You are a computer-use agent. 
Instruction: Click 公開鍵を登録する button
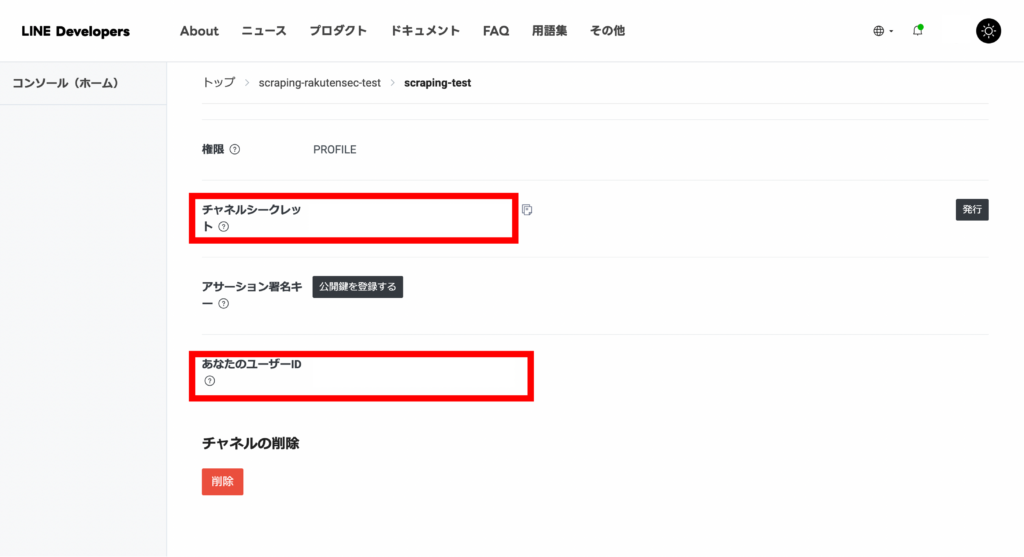coord(357,287)
